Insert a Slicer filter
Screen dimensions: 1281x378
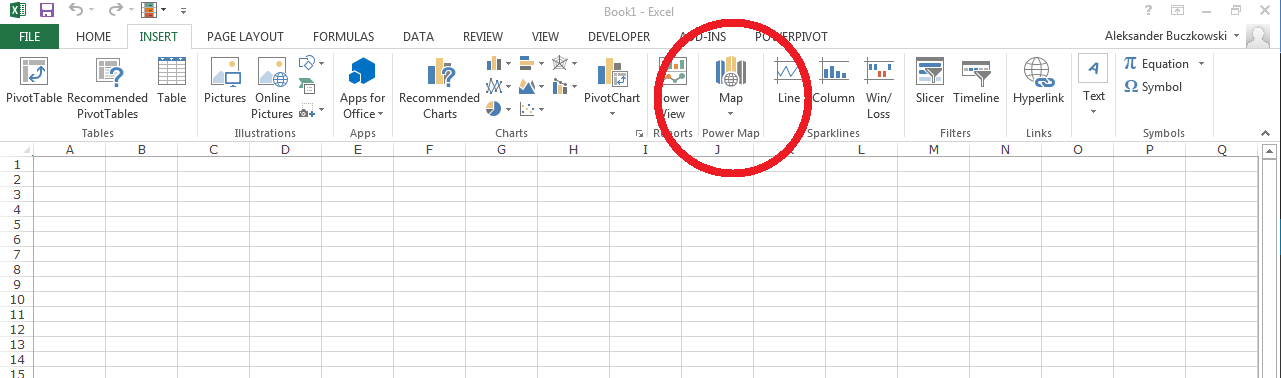pyautogui.click(x=930, y=81)
